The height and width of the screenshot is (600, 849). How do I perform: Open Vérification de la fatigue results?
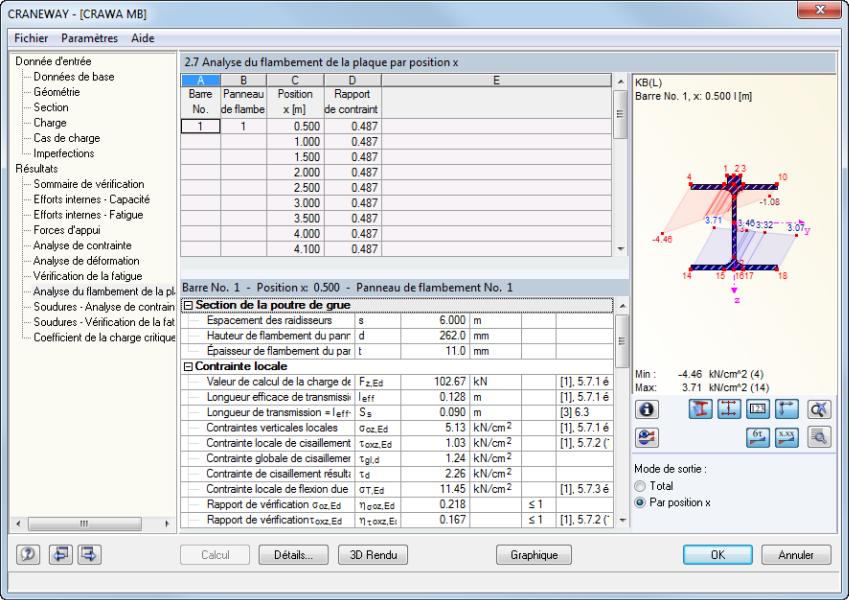coord(88,276)
